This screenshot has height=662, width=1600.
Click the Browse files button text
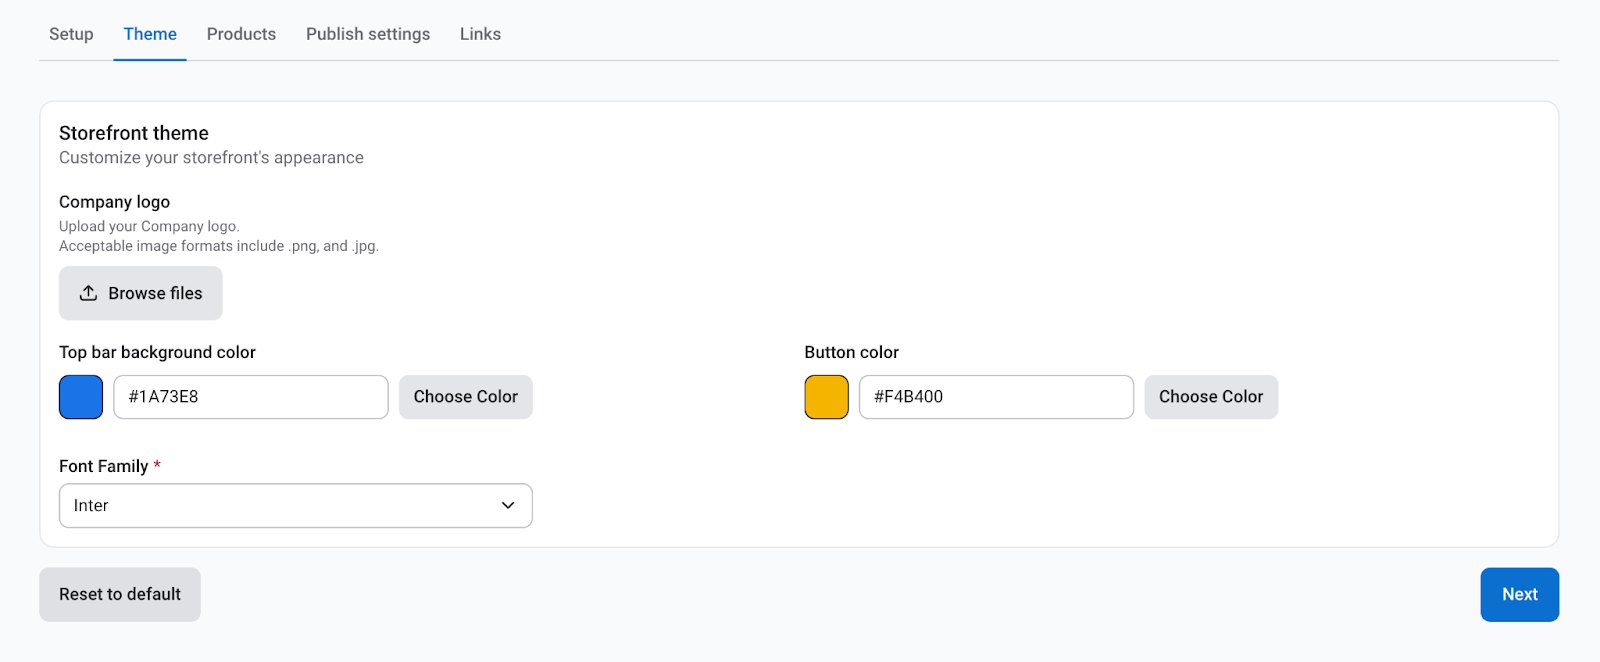pyautogui.click(x=155, y=293)
